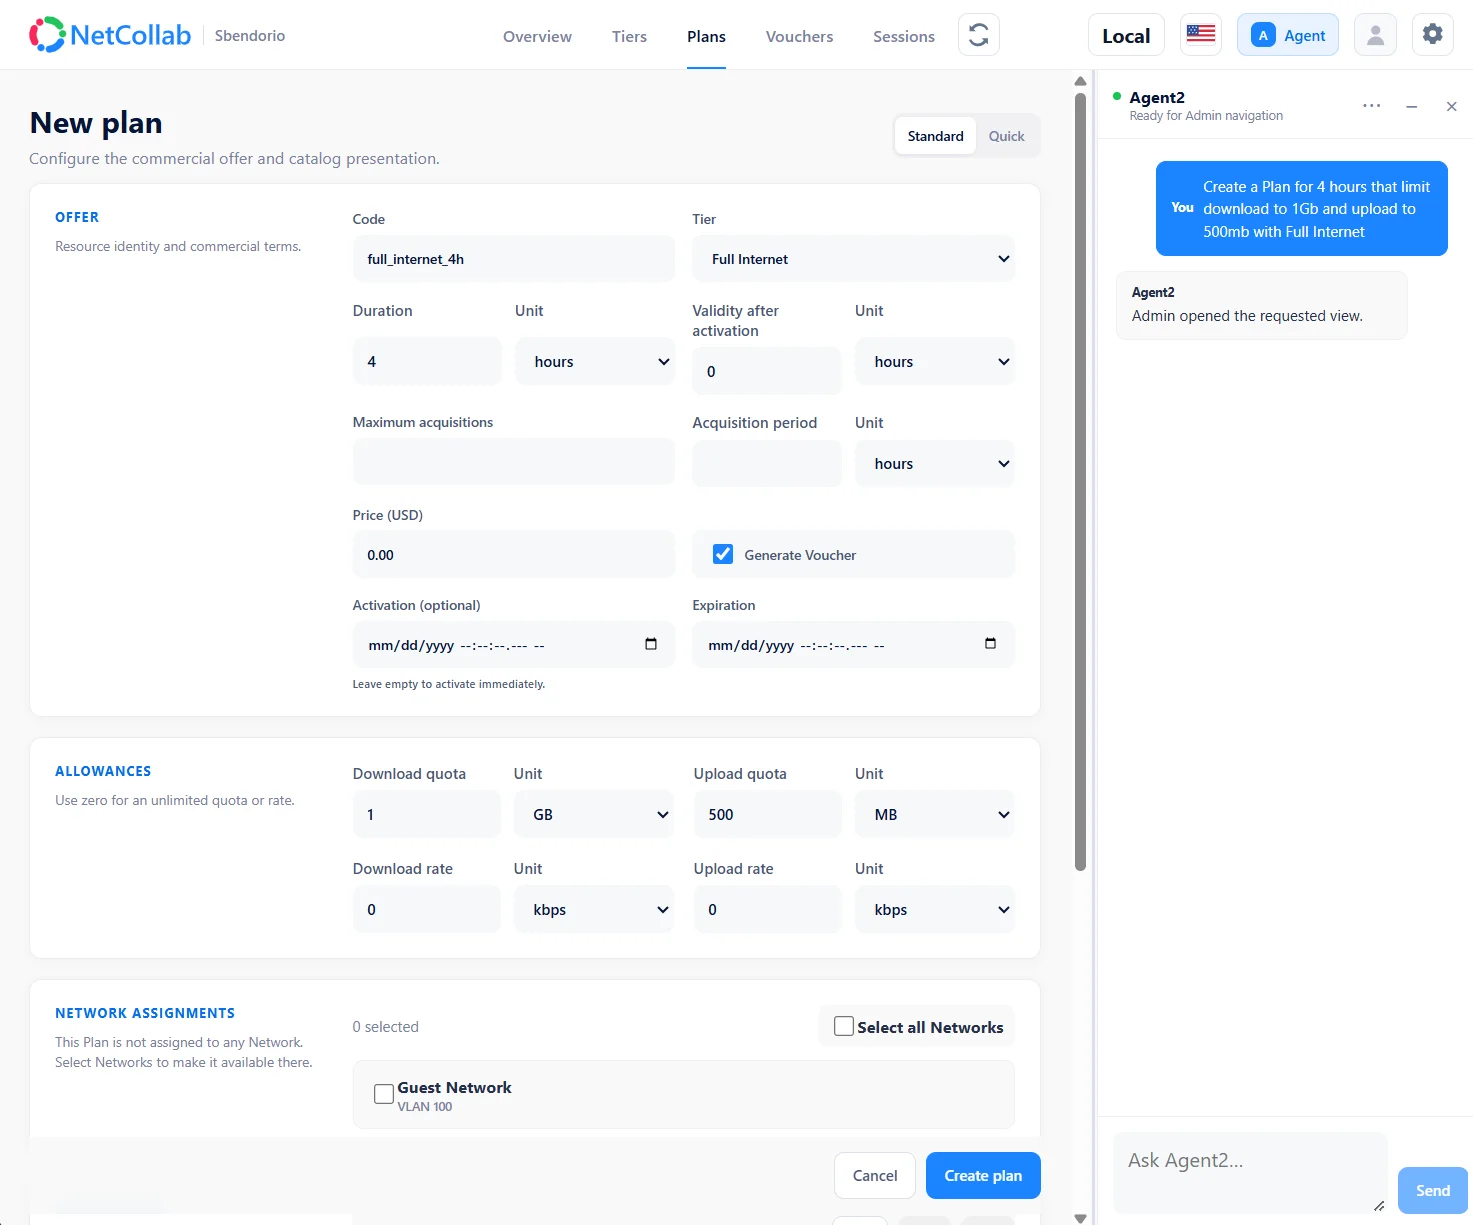Open Upload rate unit dropdown
1473x1225 pixels.
click(x=935, y=910)
